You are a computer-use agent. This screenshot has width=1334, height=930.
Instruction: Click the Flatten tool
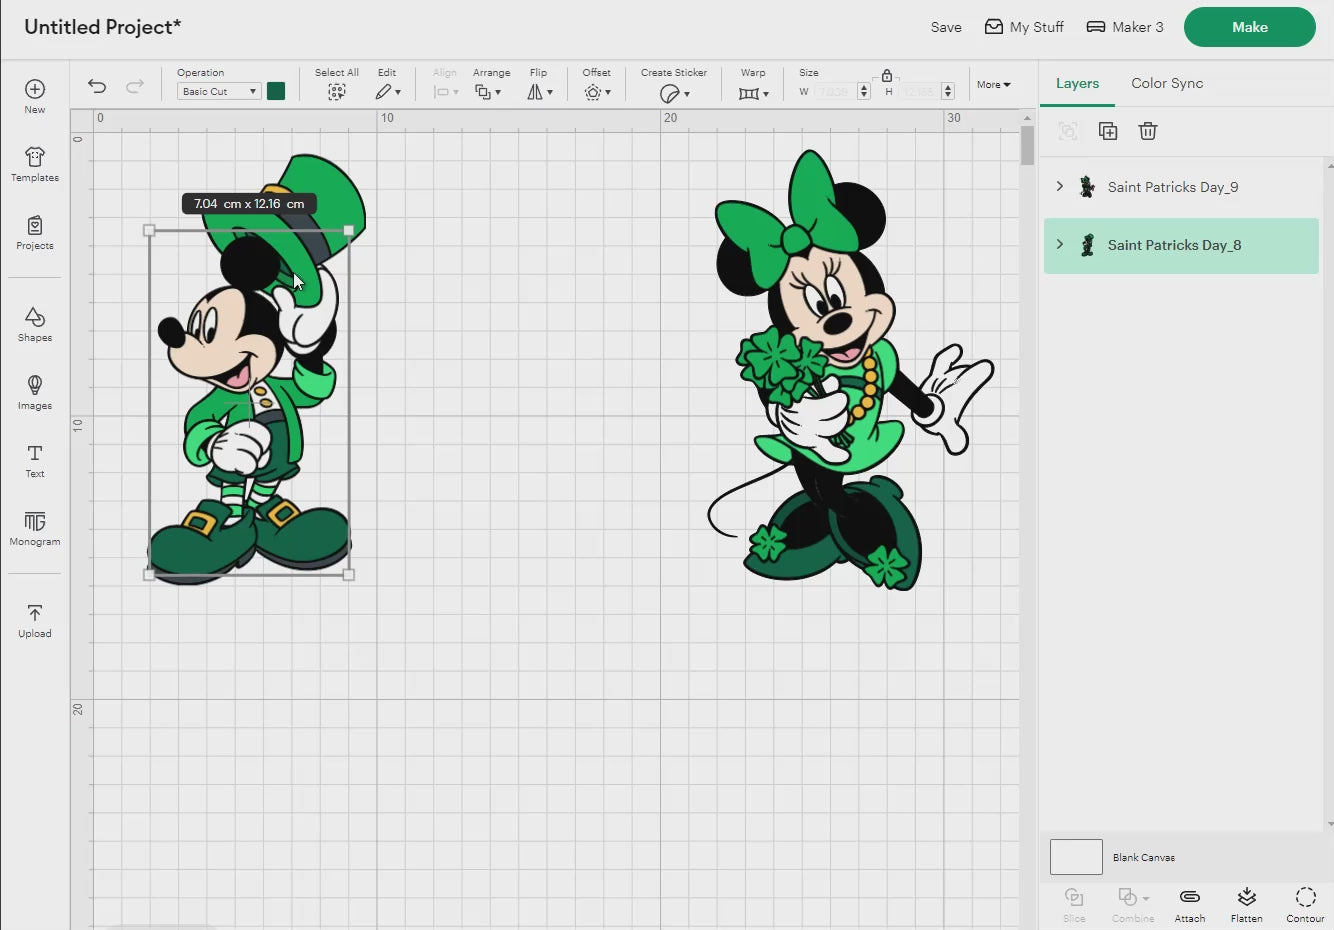pos(1246,904)
